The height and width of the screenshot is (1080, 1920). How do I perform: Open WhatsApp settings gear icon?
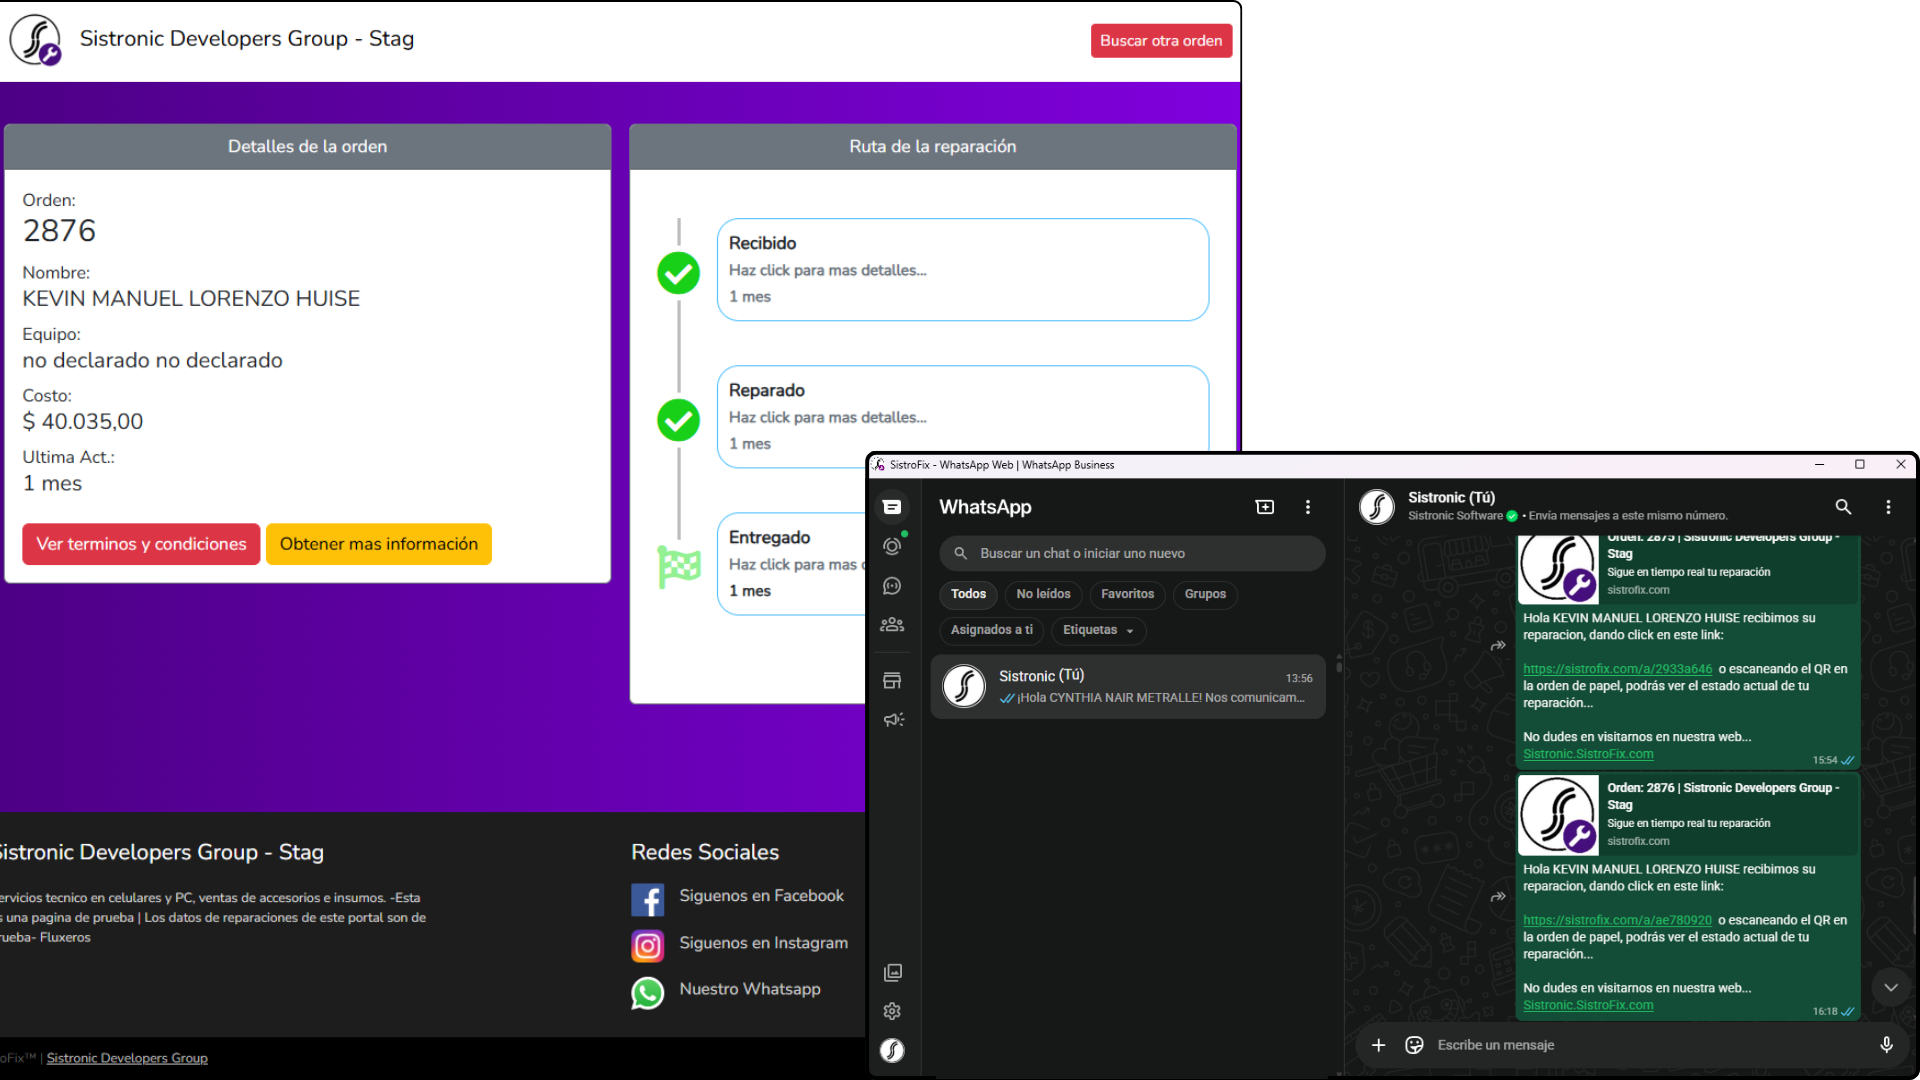tap(892, 1011)
